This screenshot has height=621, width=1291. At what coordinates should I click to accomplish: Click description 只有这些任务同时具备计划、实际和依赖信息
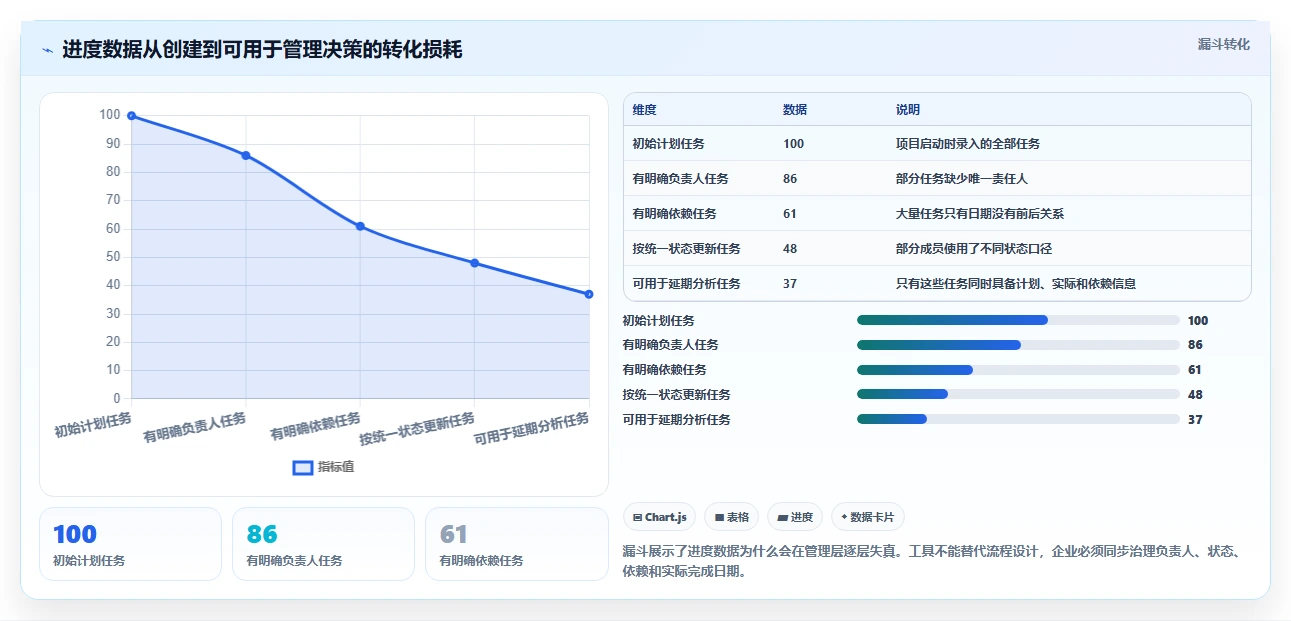pos(1016,284)
